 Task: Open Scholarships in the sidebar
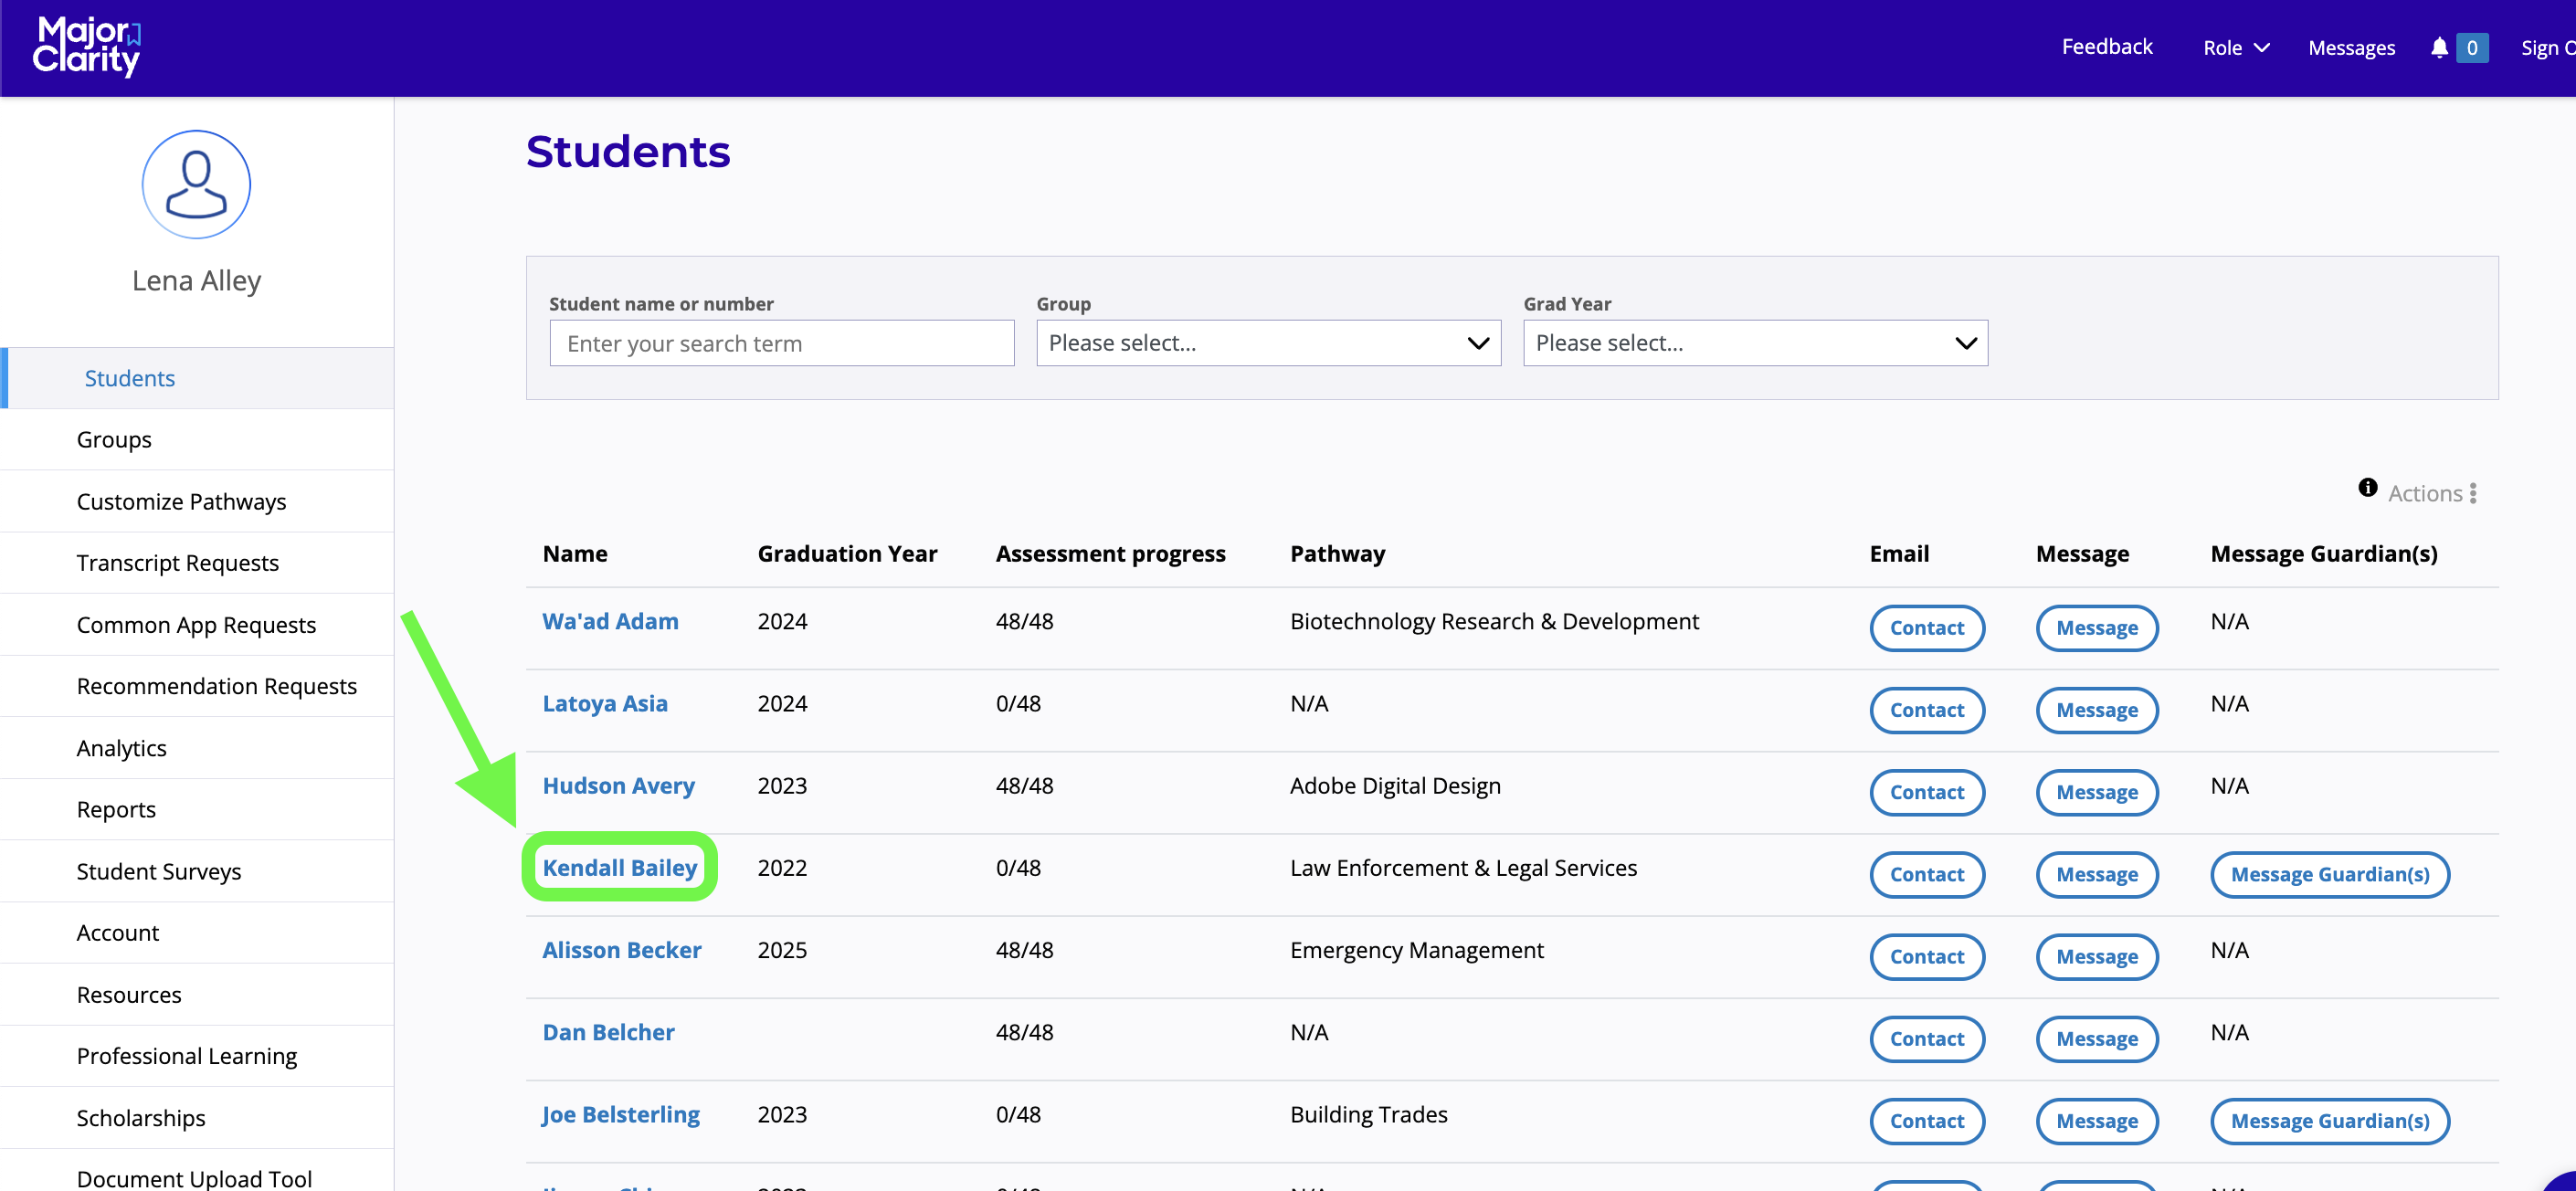pos(197,1118)
